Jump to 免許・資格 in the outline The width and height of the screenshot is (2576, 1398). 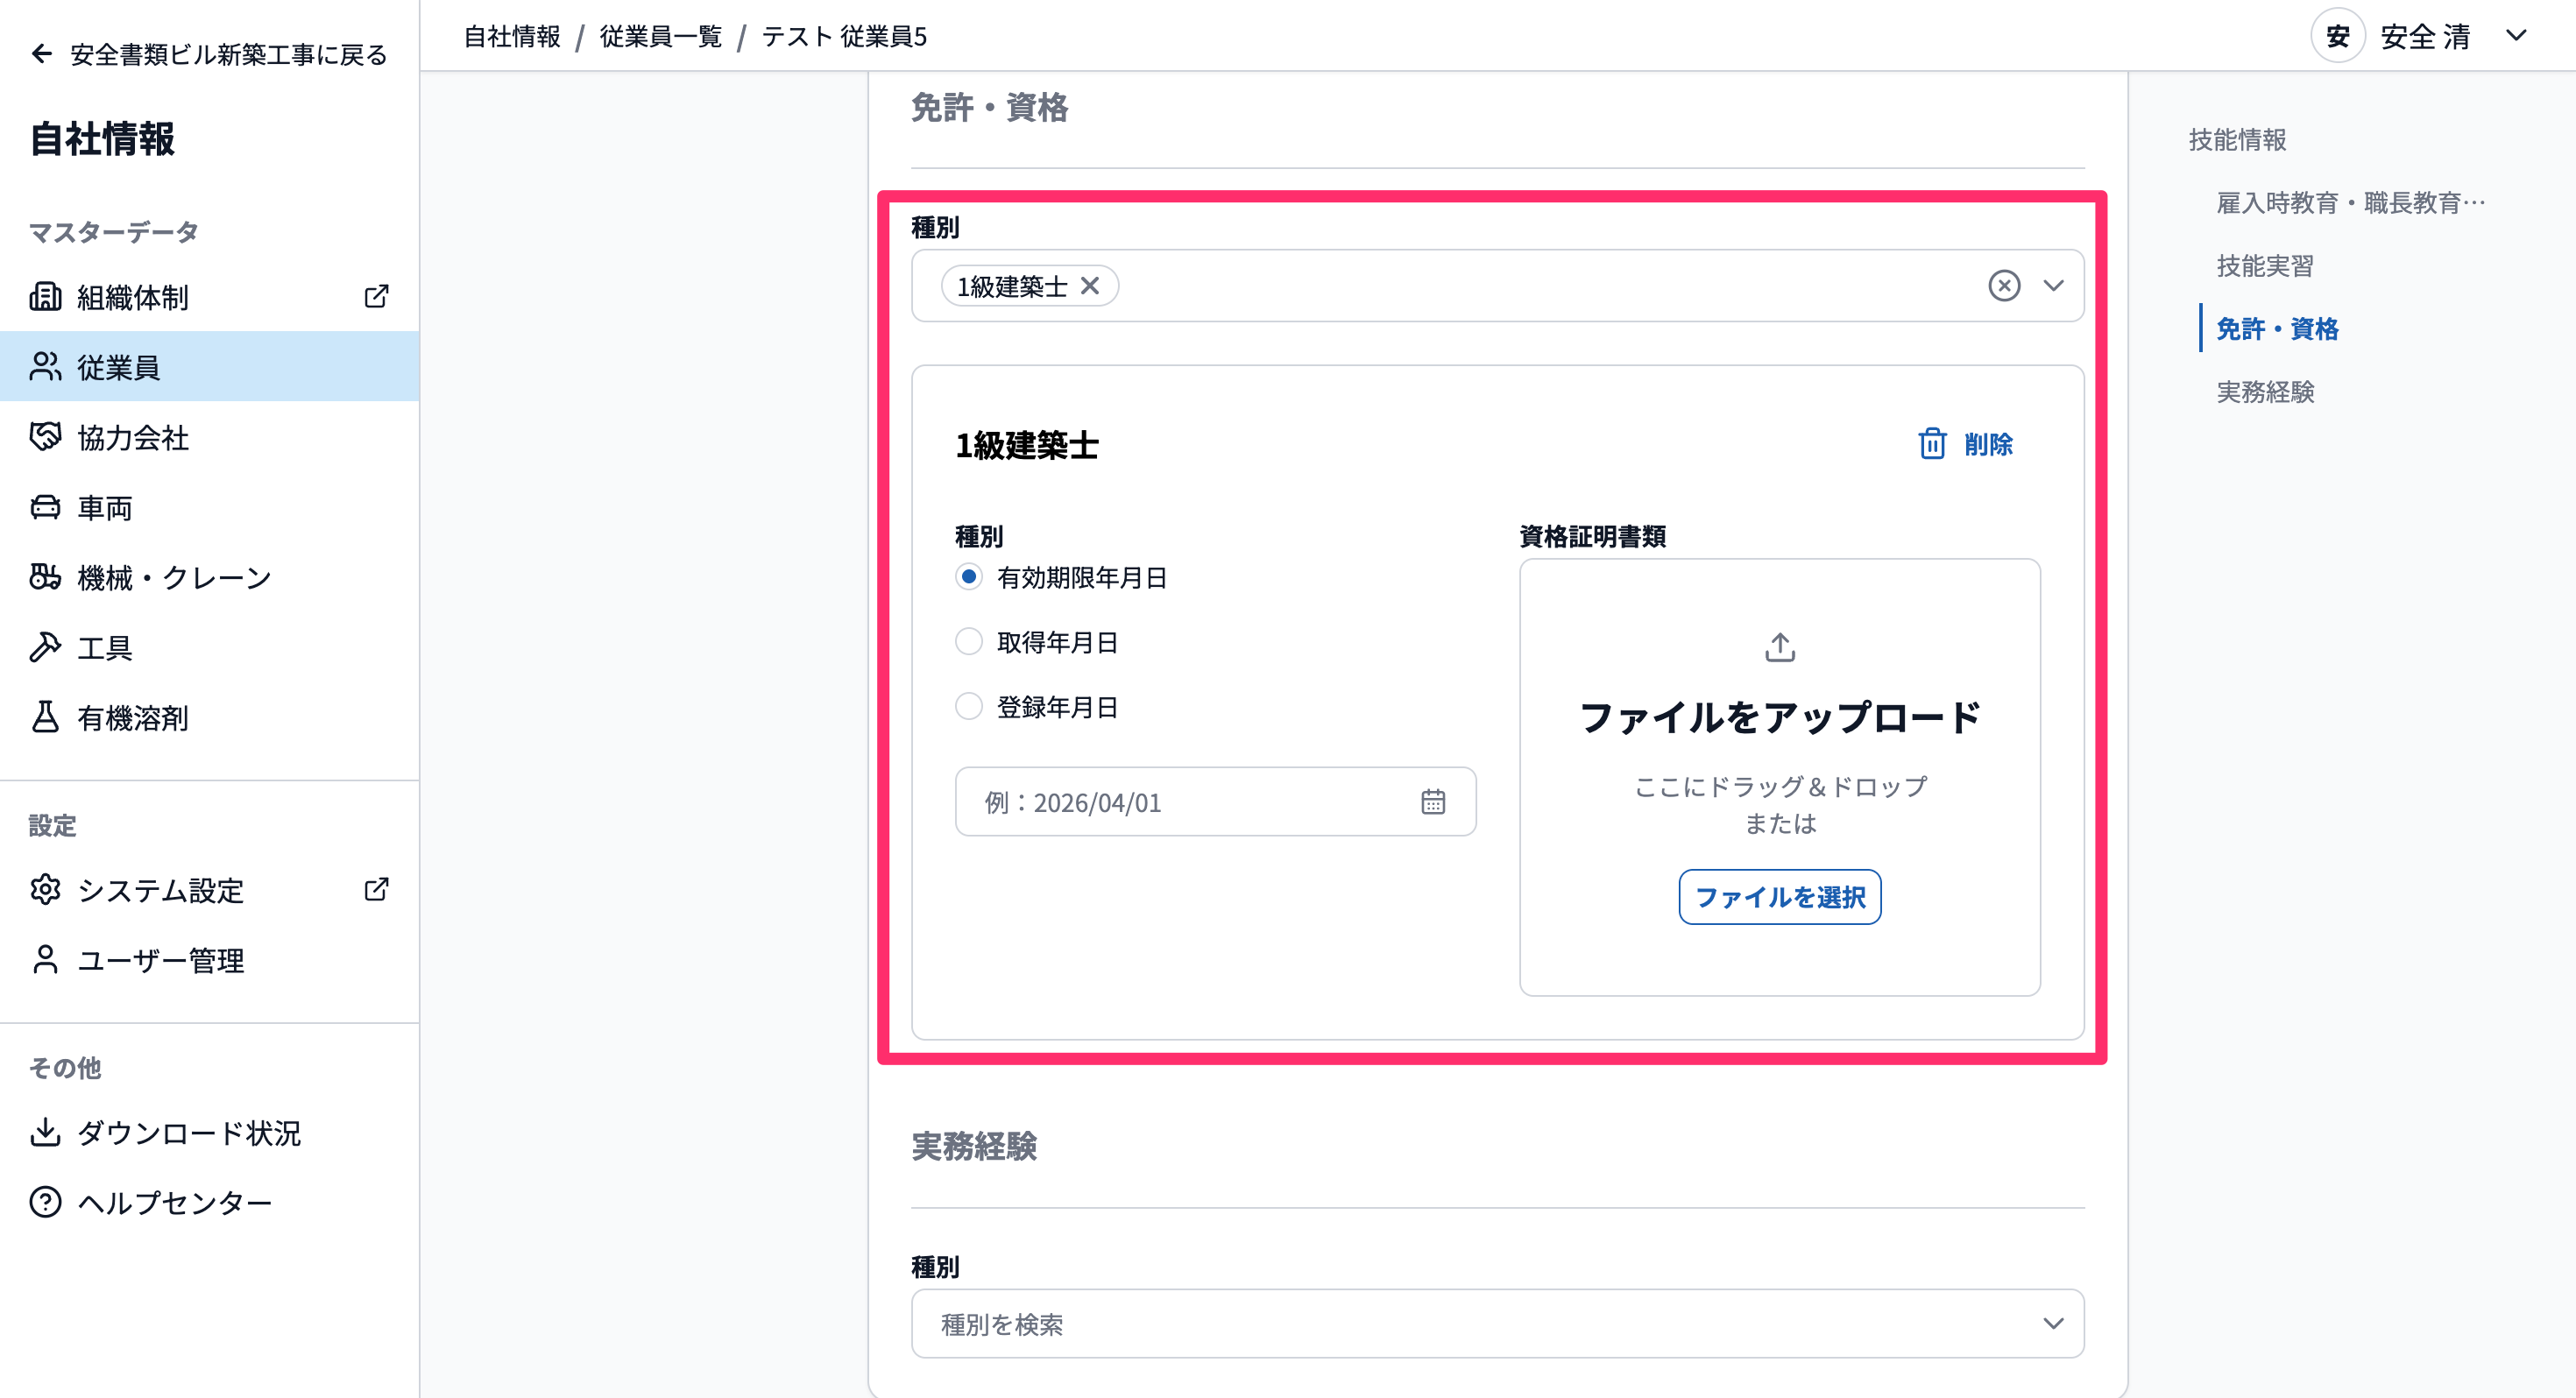(2277, 329)
